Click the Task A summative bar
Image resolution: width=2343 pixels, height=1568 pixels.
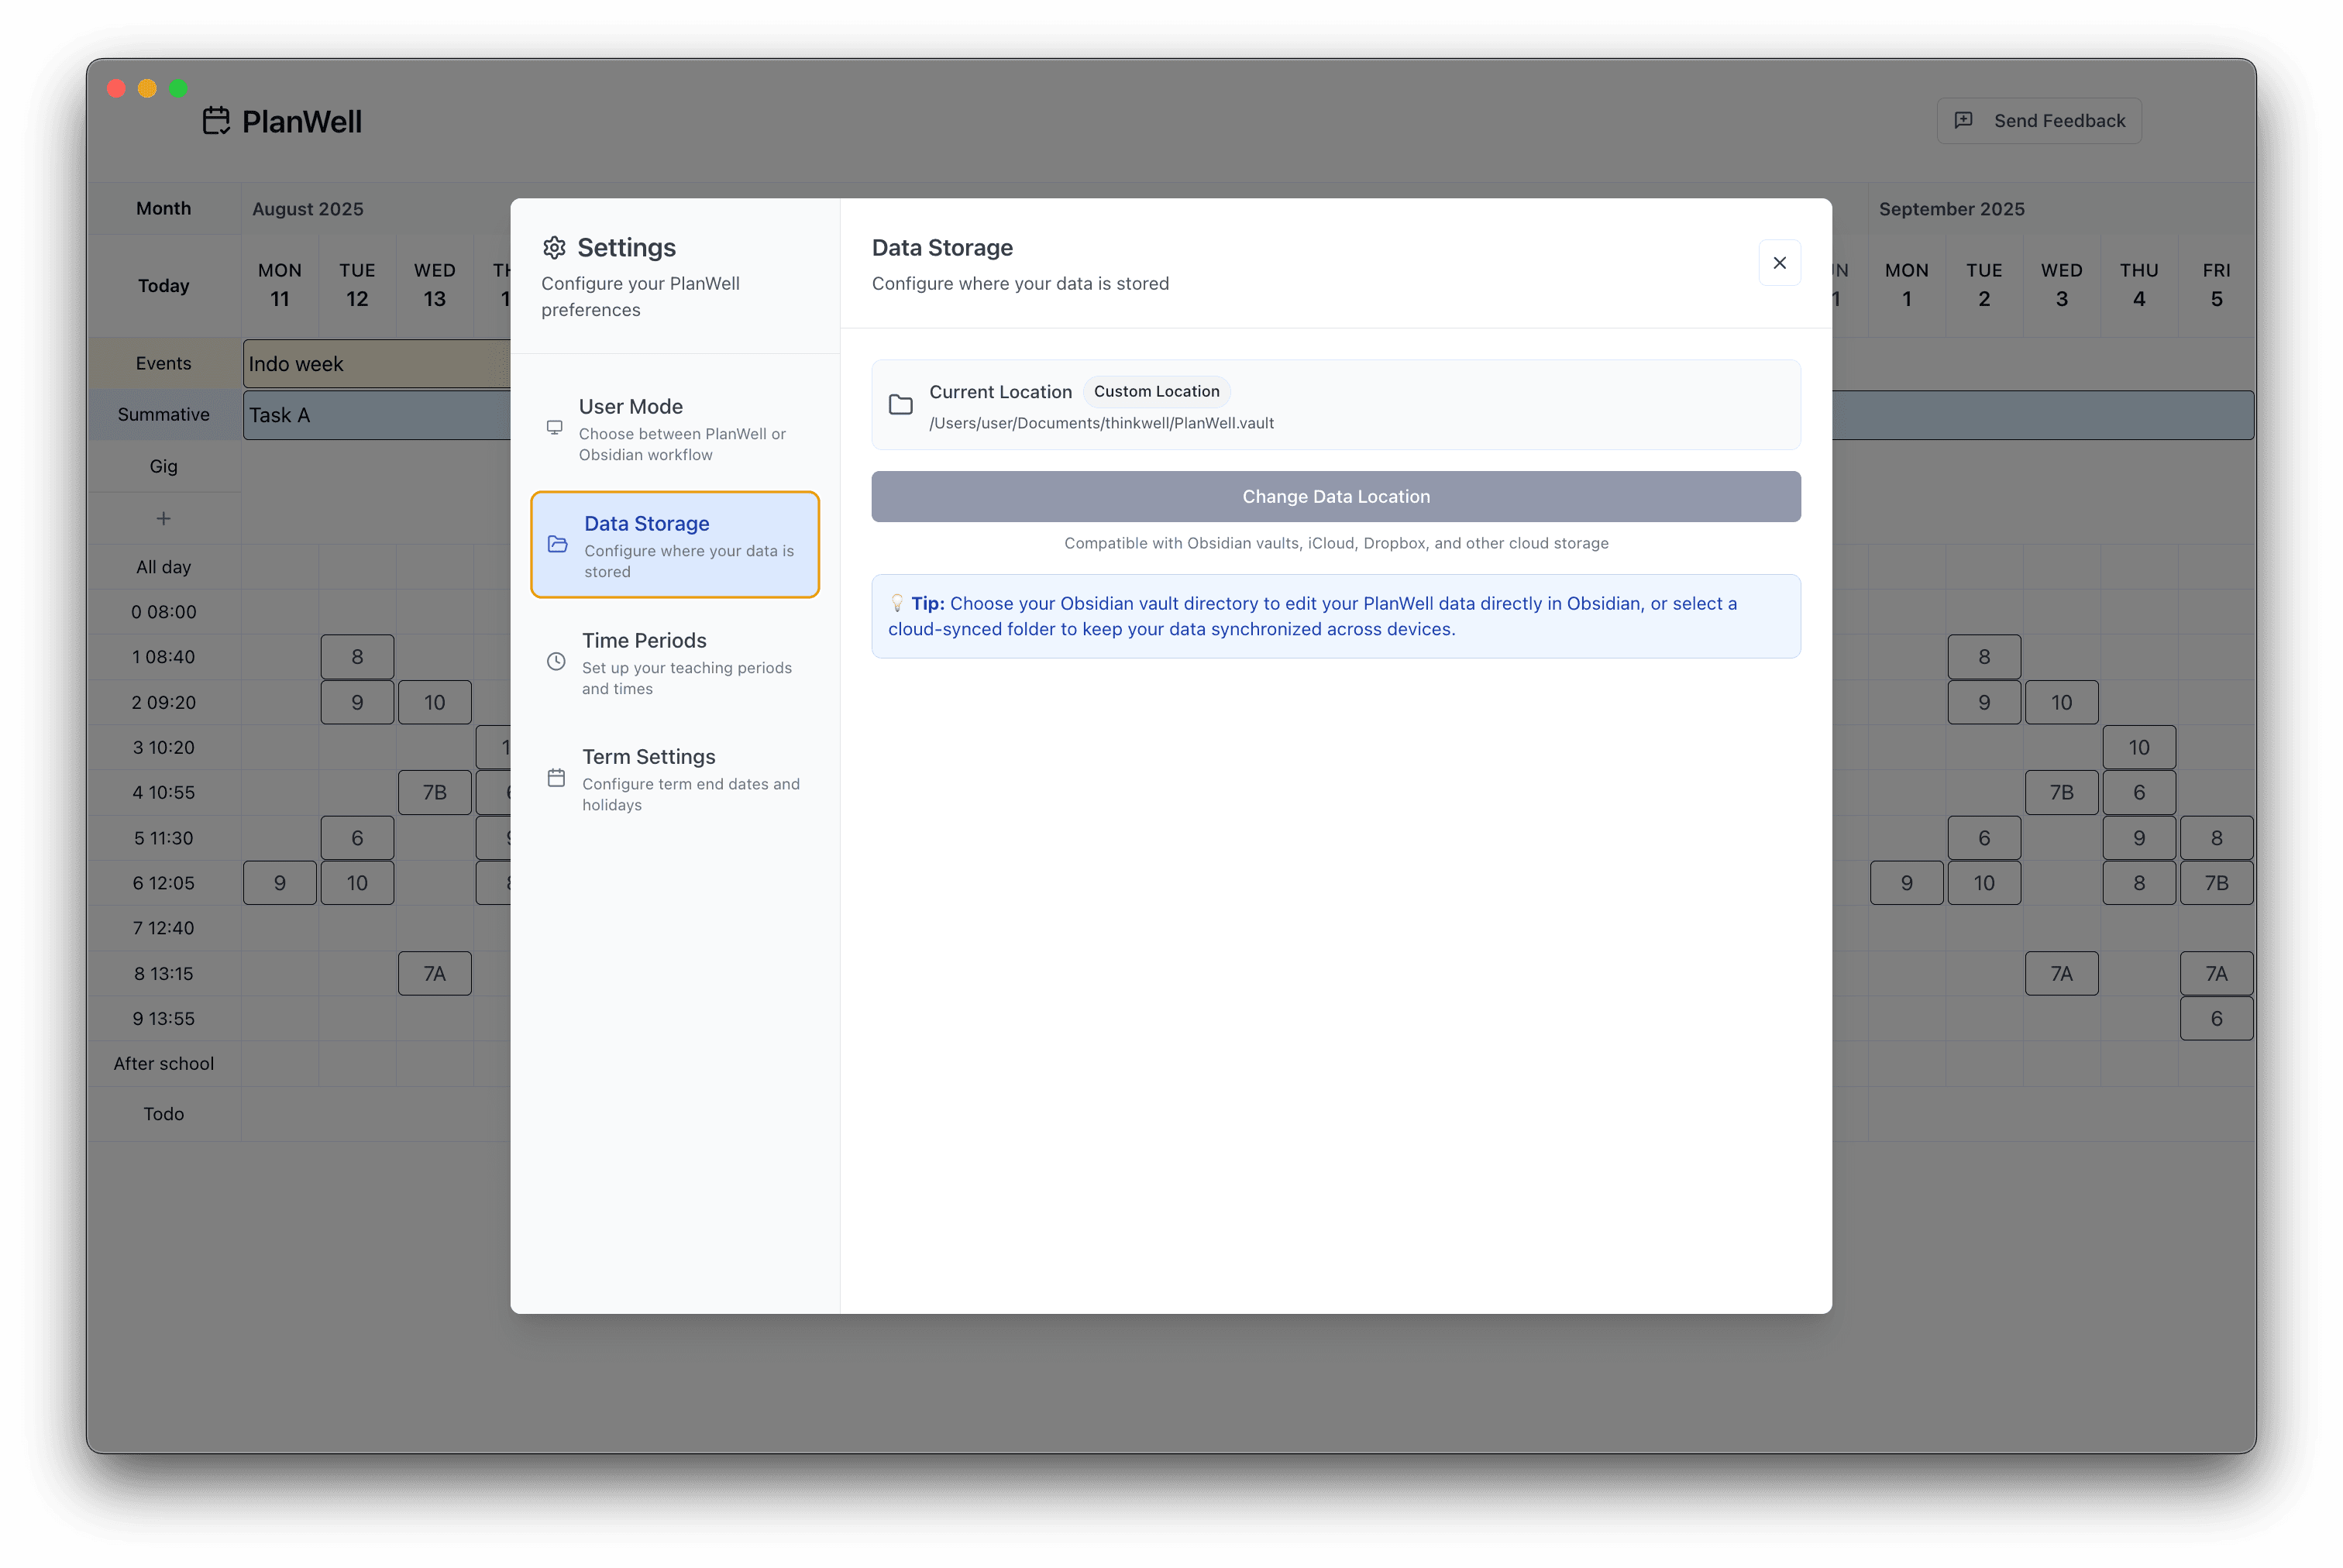tap(377, 415)
